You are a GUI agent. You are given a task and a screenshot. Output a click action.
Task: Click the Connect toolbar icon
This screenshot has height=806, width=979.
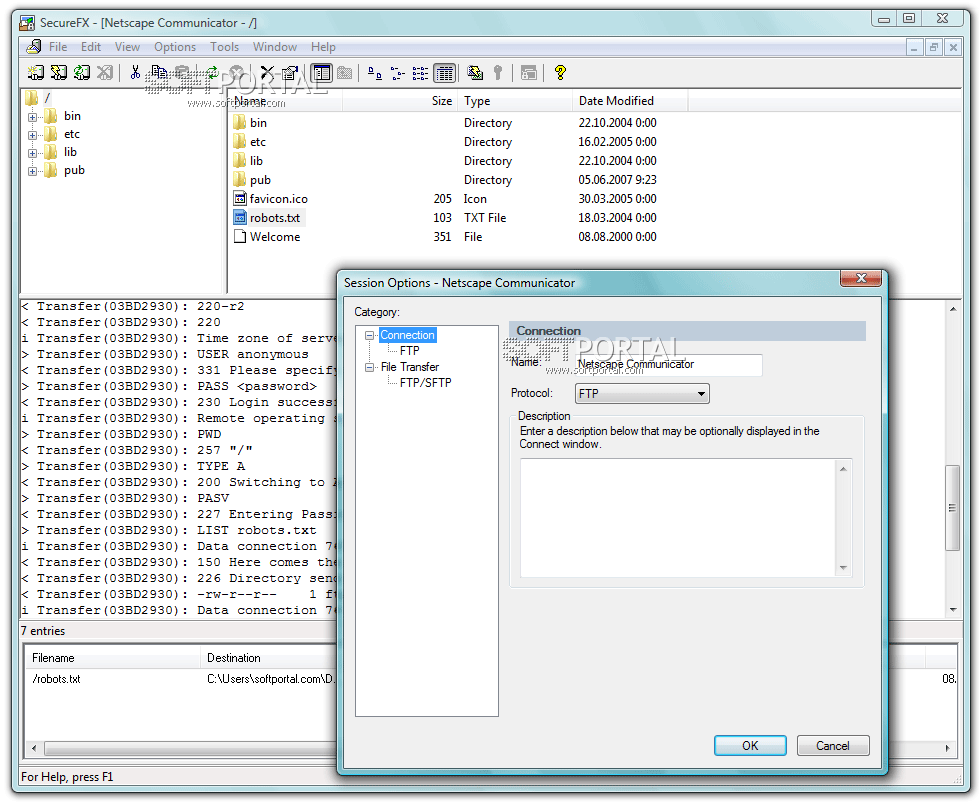(x=35, y=73)
